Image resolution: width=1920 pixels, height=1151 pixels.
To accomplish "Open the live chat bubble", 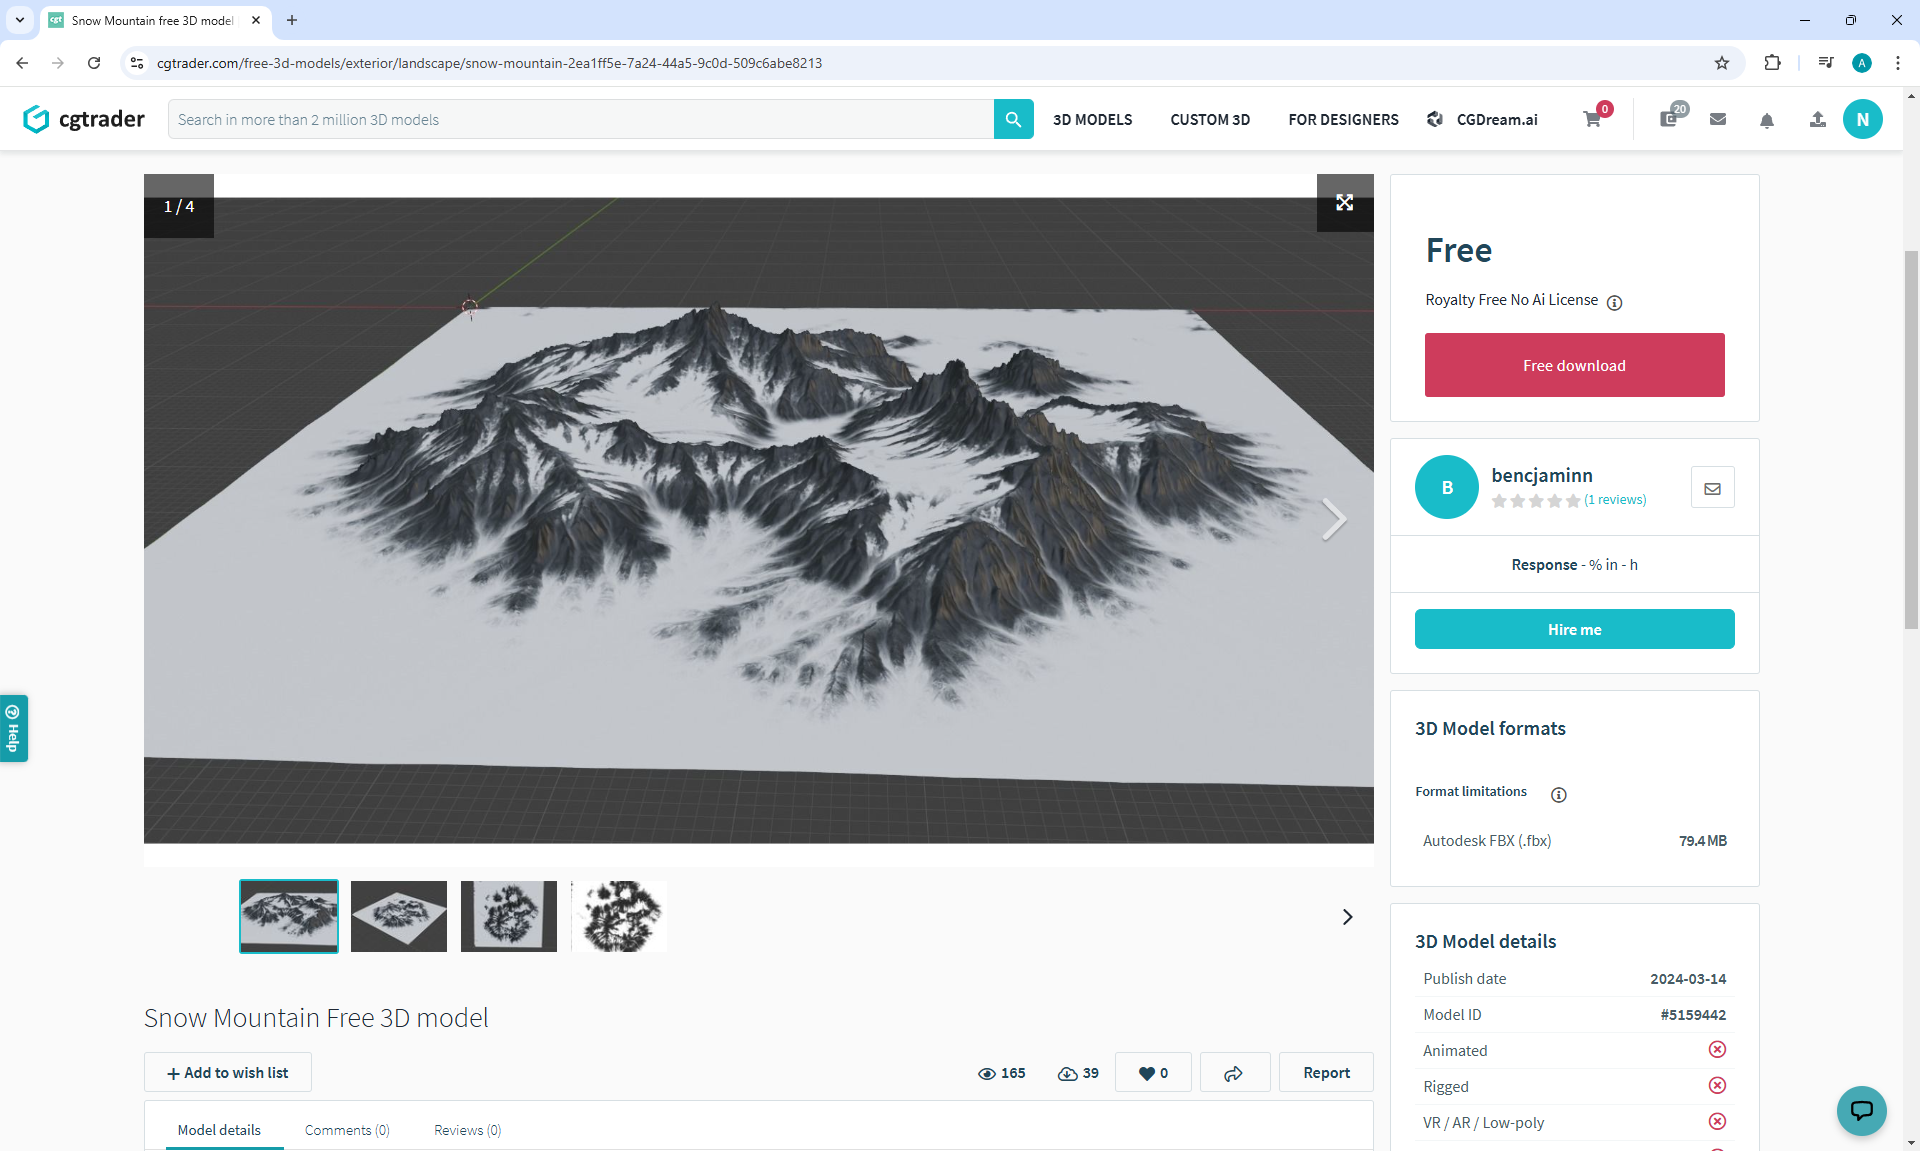I will pyautogui.click(x=1861, y=1110).
